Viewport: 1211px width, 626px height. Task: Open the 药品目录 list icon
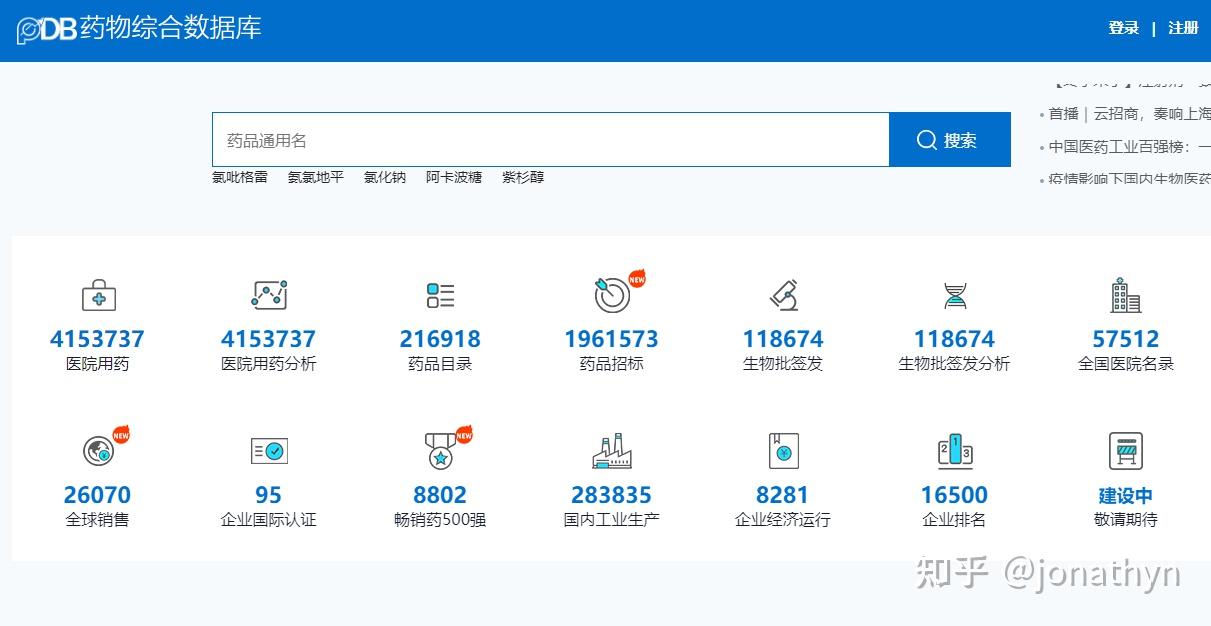pyautogui.click(x=440, y=295)
